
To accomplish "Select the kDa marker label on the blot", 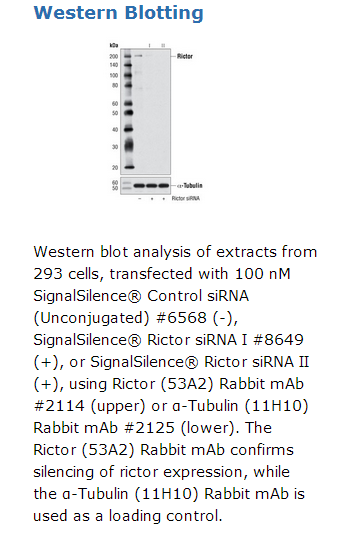I will pos(114,45).
